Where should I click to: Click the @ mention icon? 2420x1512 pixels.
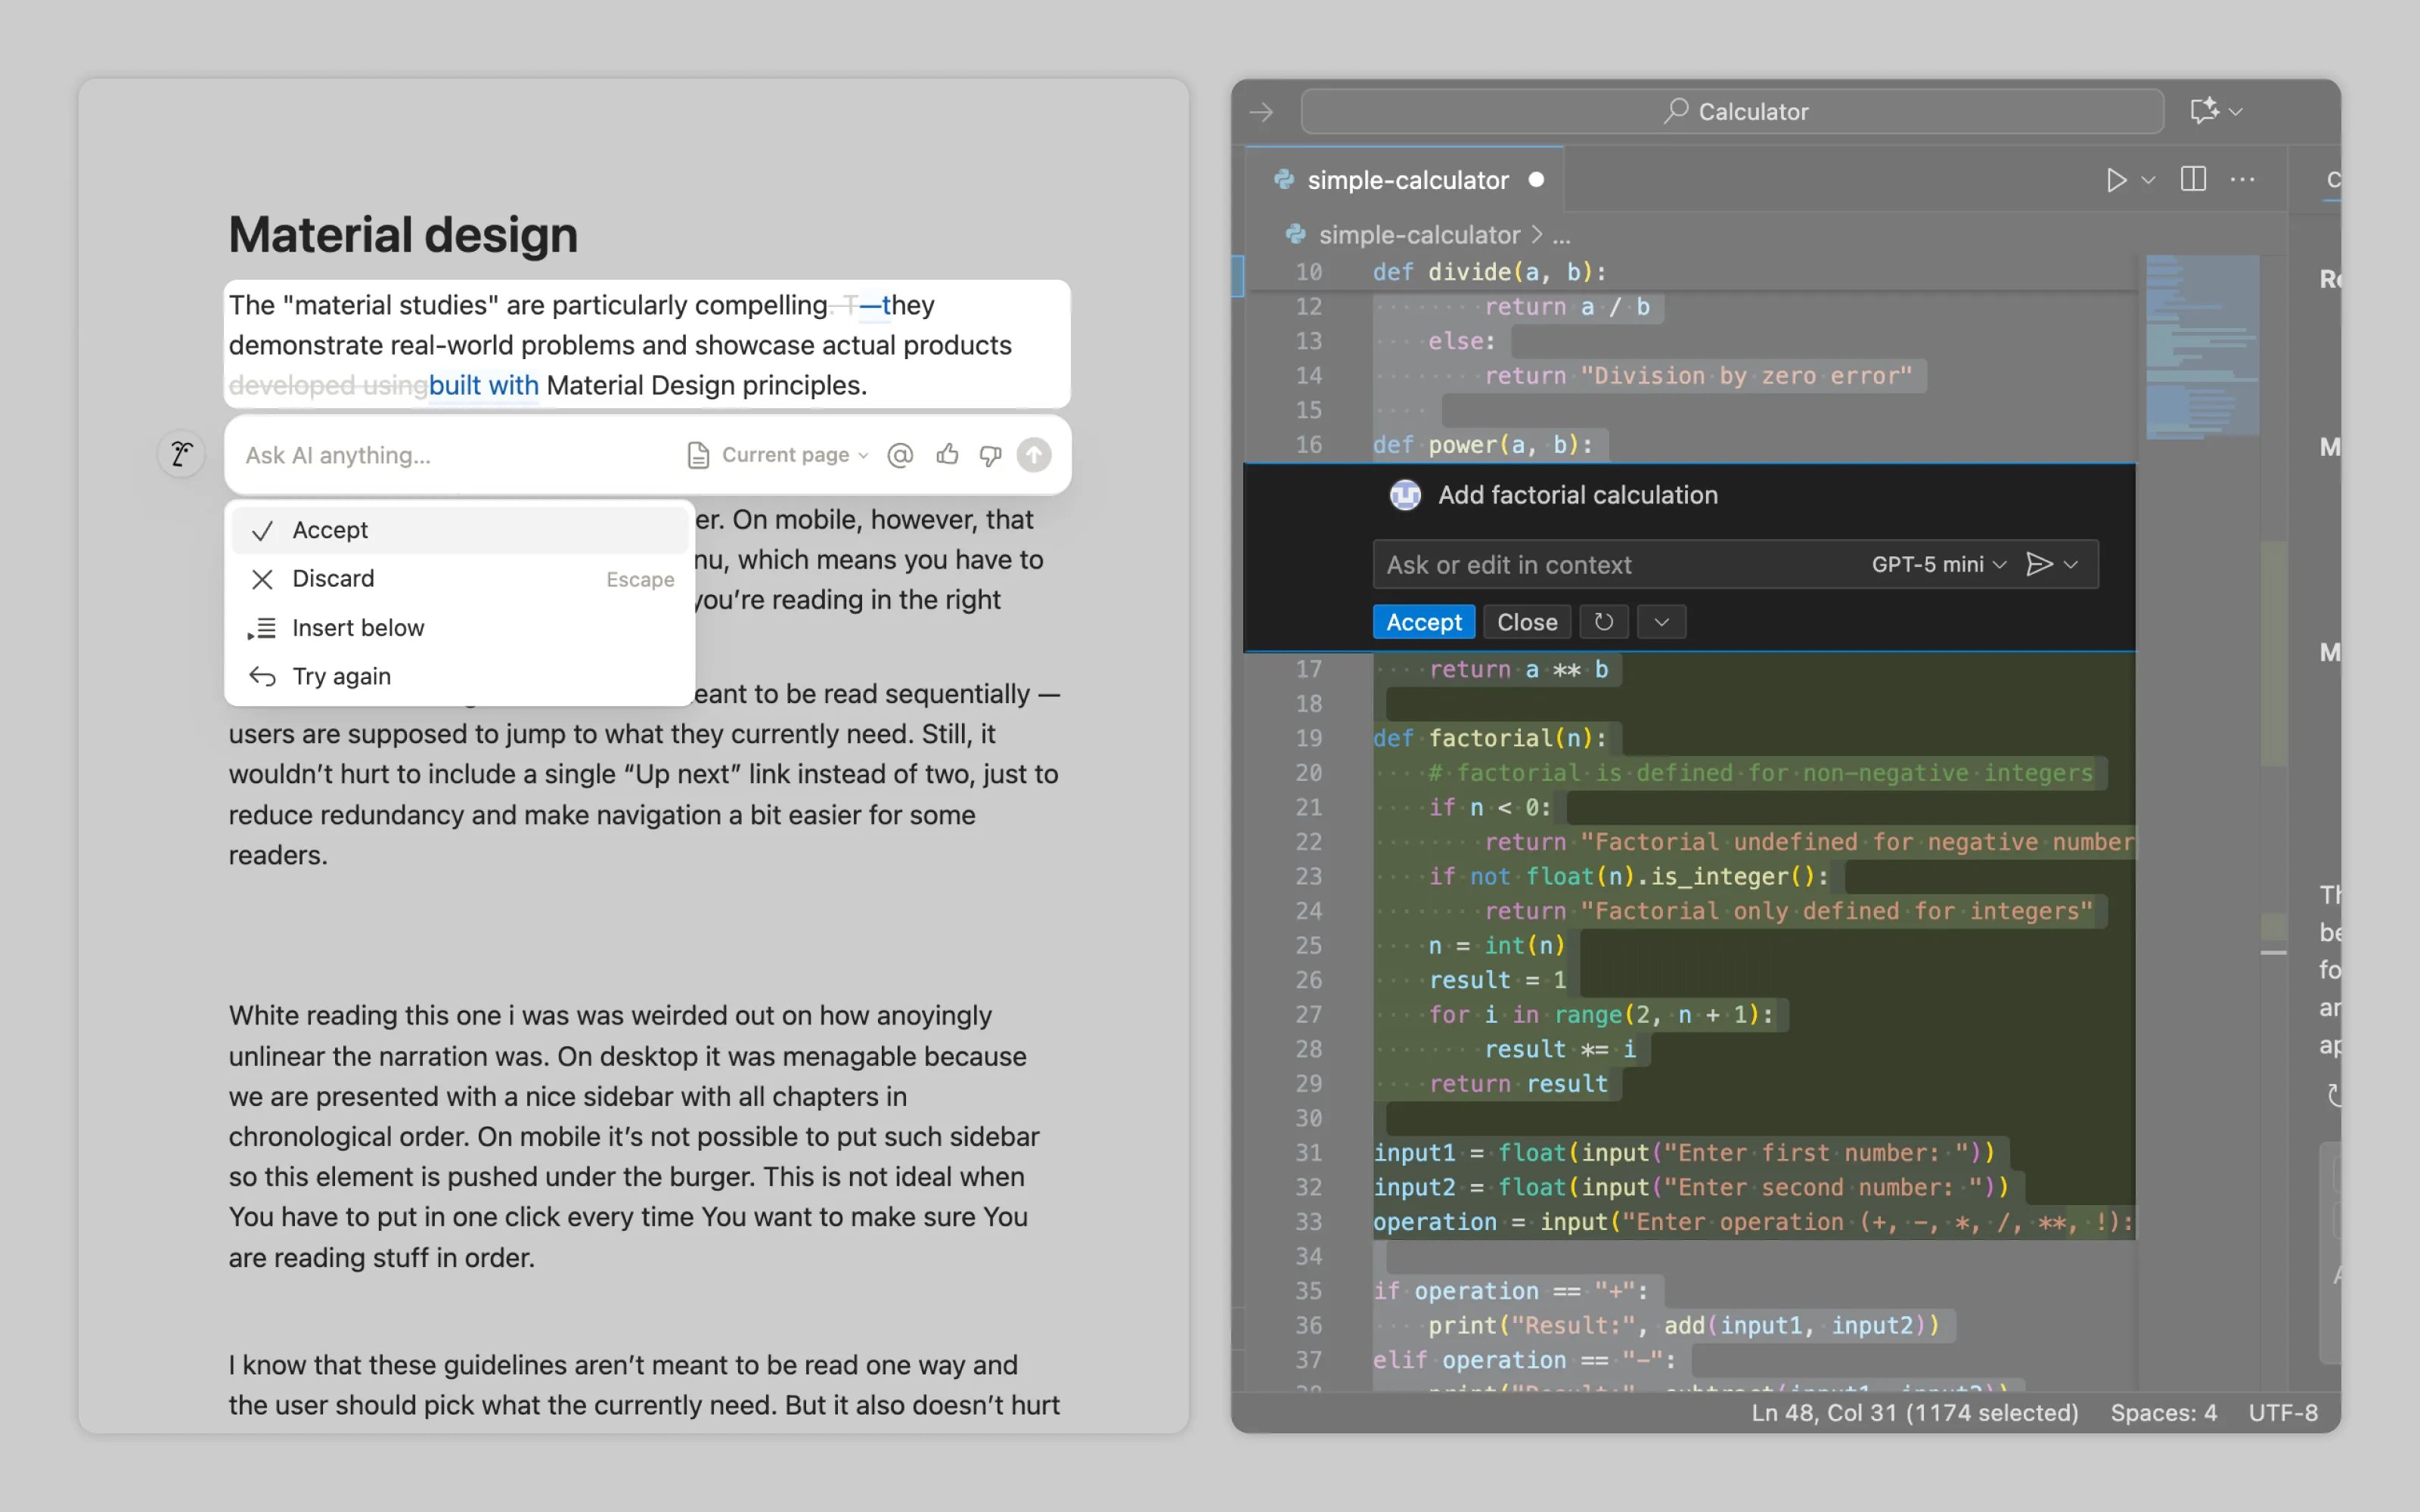[900, 455]
